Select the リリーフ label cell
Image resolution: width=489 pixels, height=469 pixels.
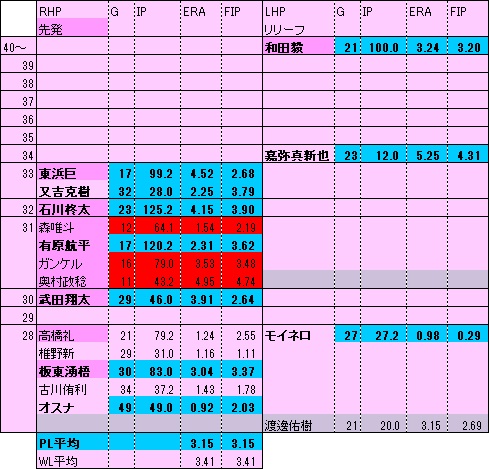tap(298, 27)
